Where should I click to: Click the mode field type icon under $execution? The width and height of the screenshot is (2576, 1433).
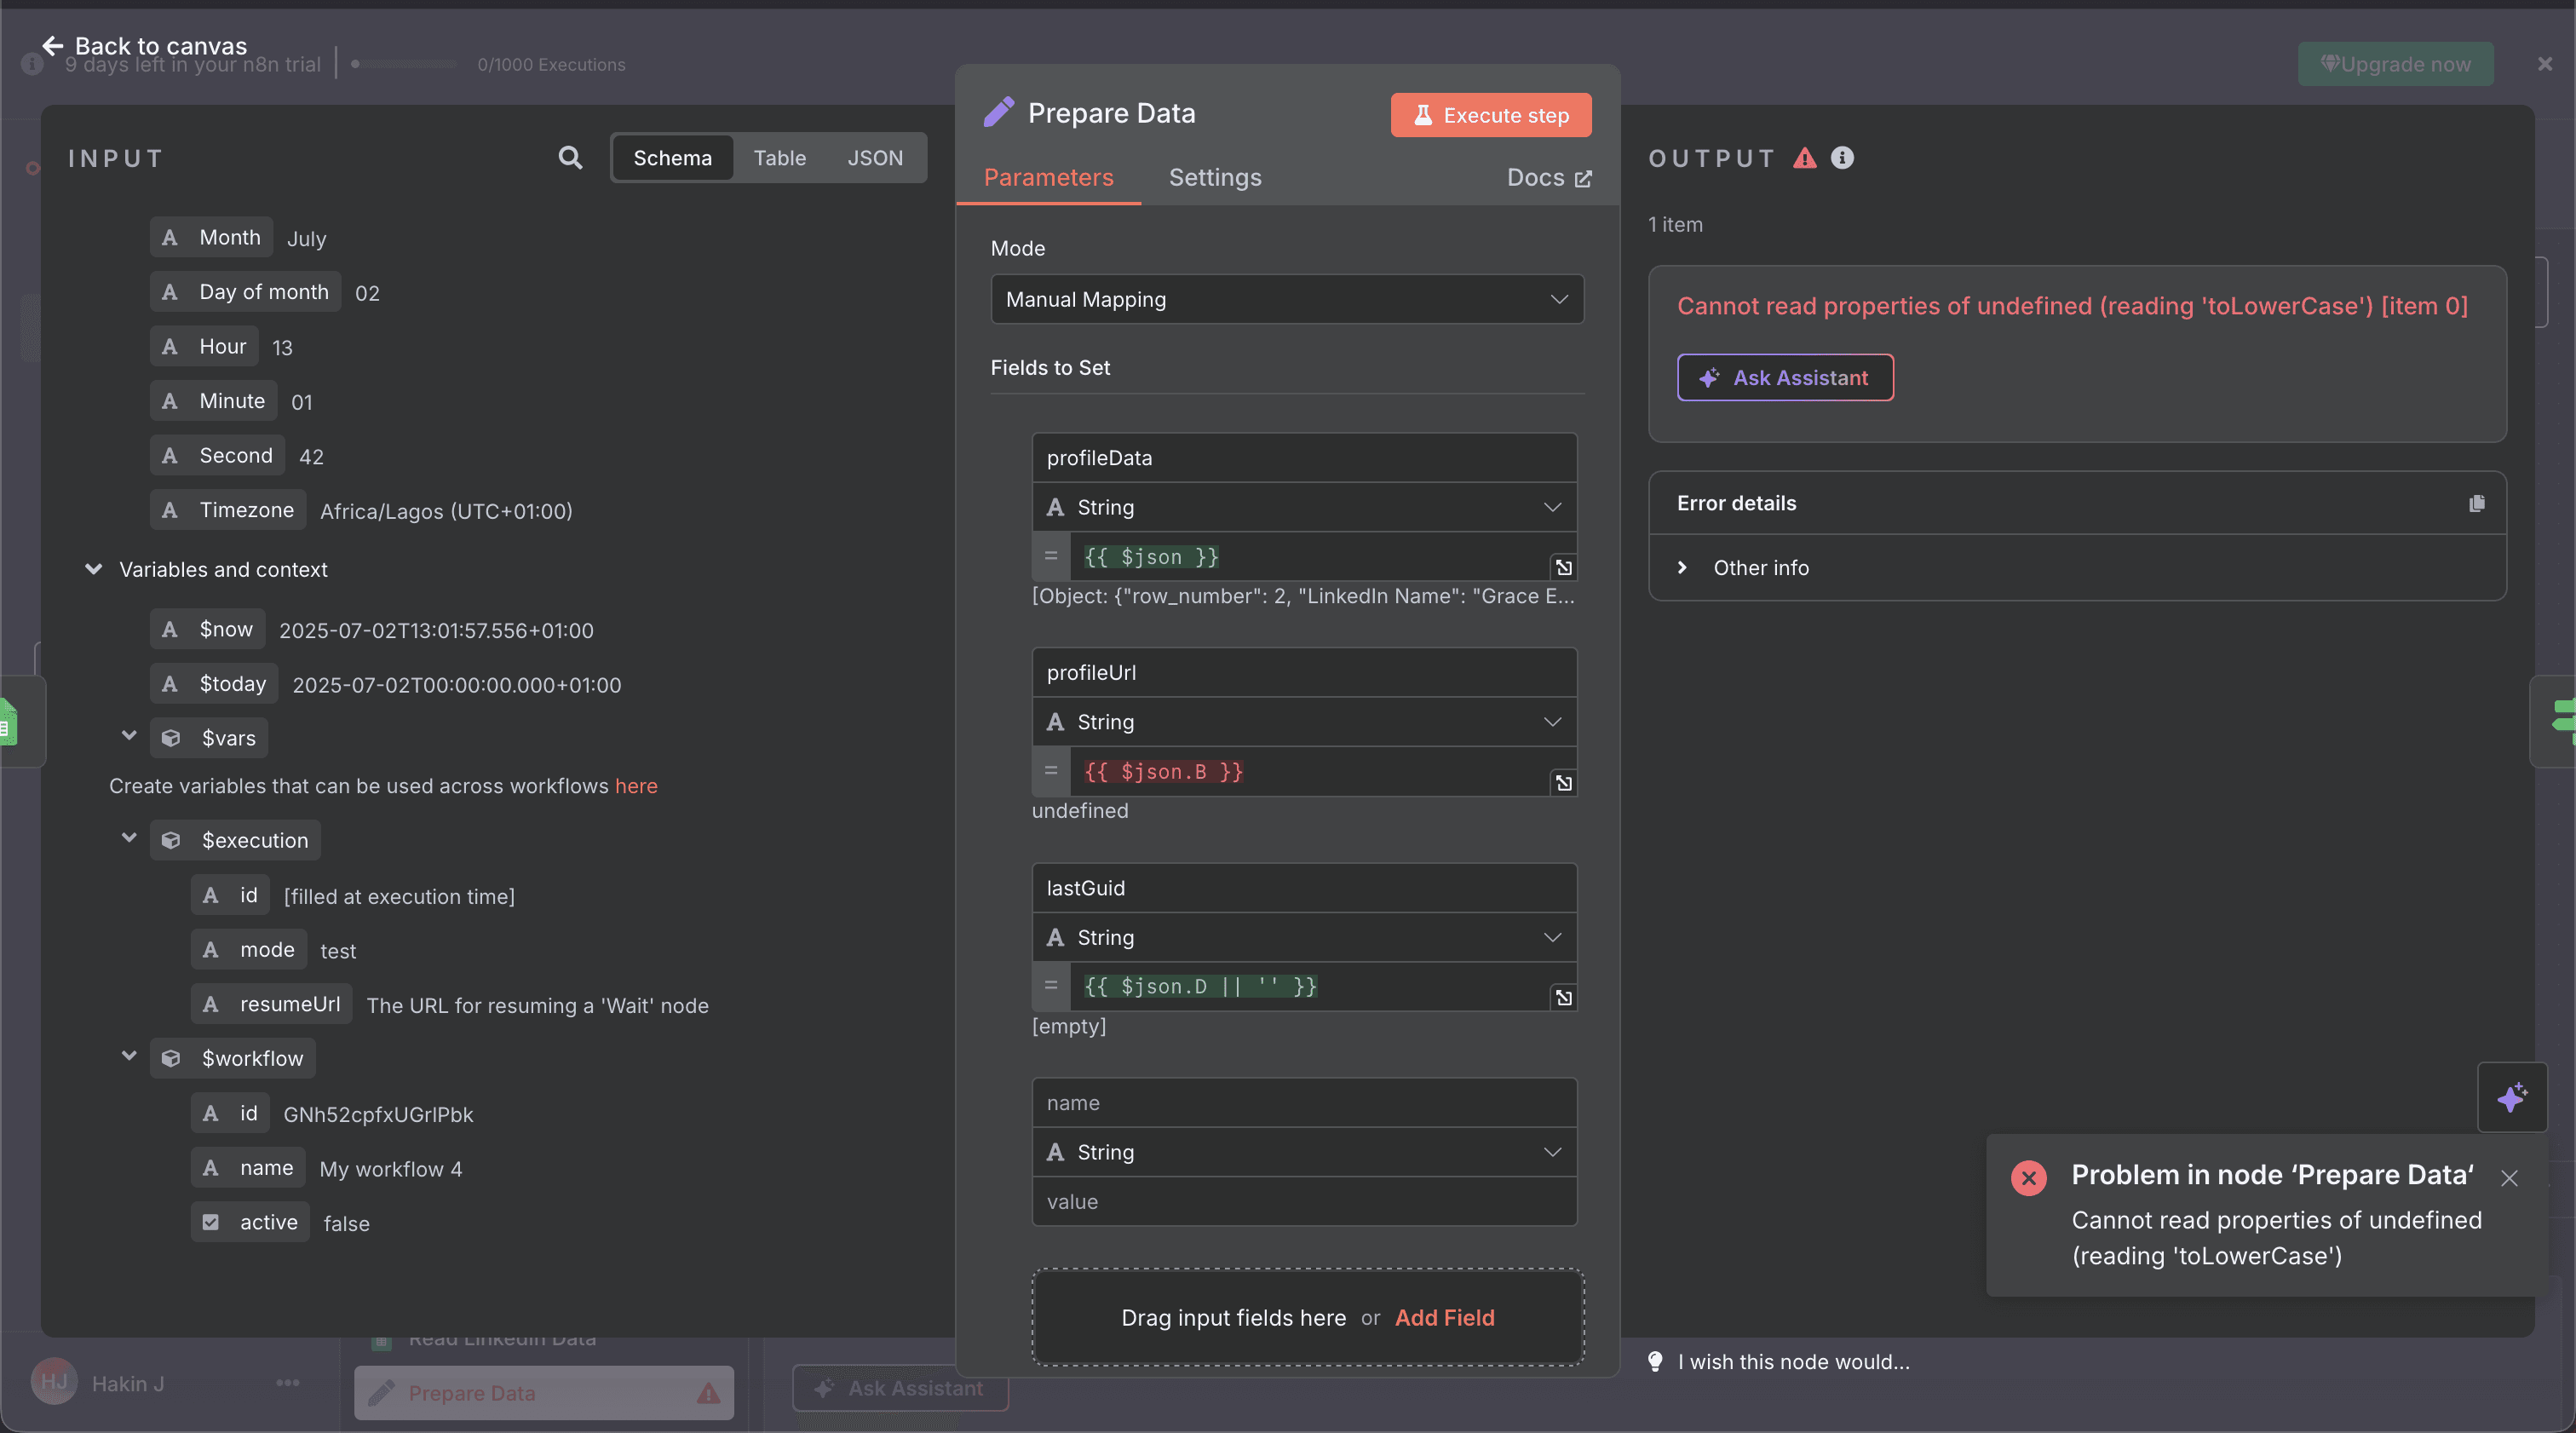210,950
